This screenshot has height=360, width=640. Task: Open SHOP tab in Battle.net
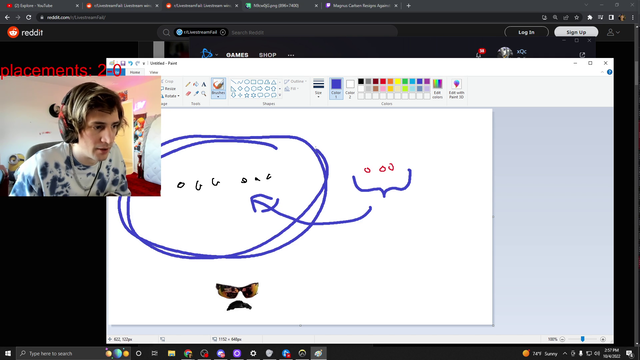pos(267,55)
